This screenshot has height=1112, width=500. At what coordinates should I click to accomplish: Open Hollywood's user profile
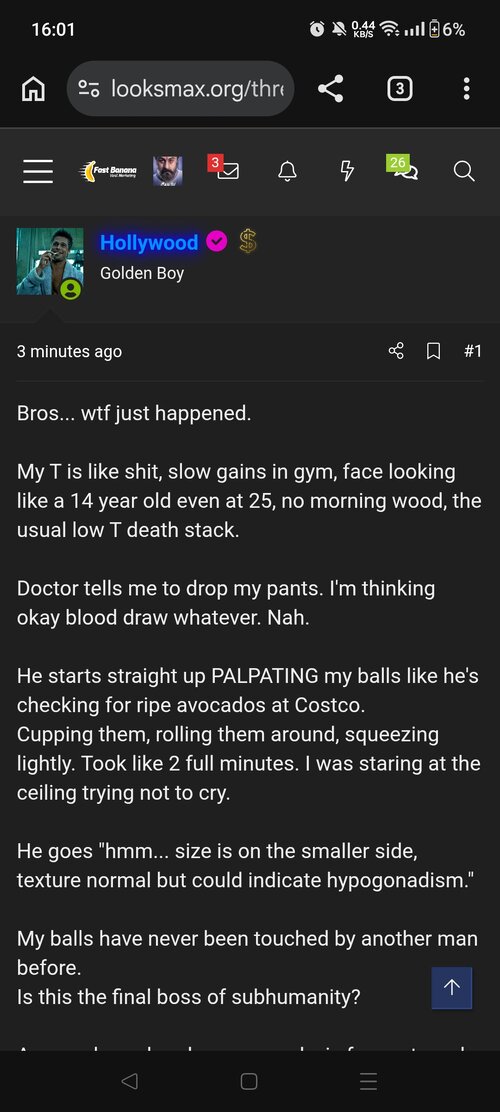pos(149,243)
